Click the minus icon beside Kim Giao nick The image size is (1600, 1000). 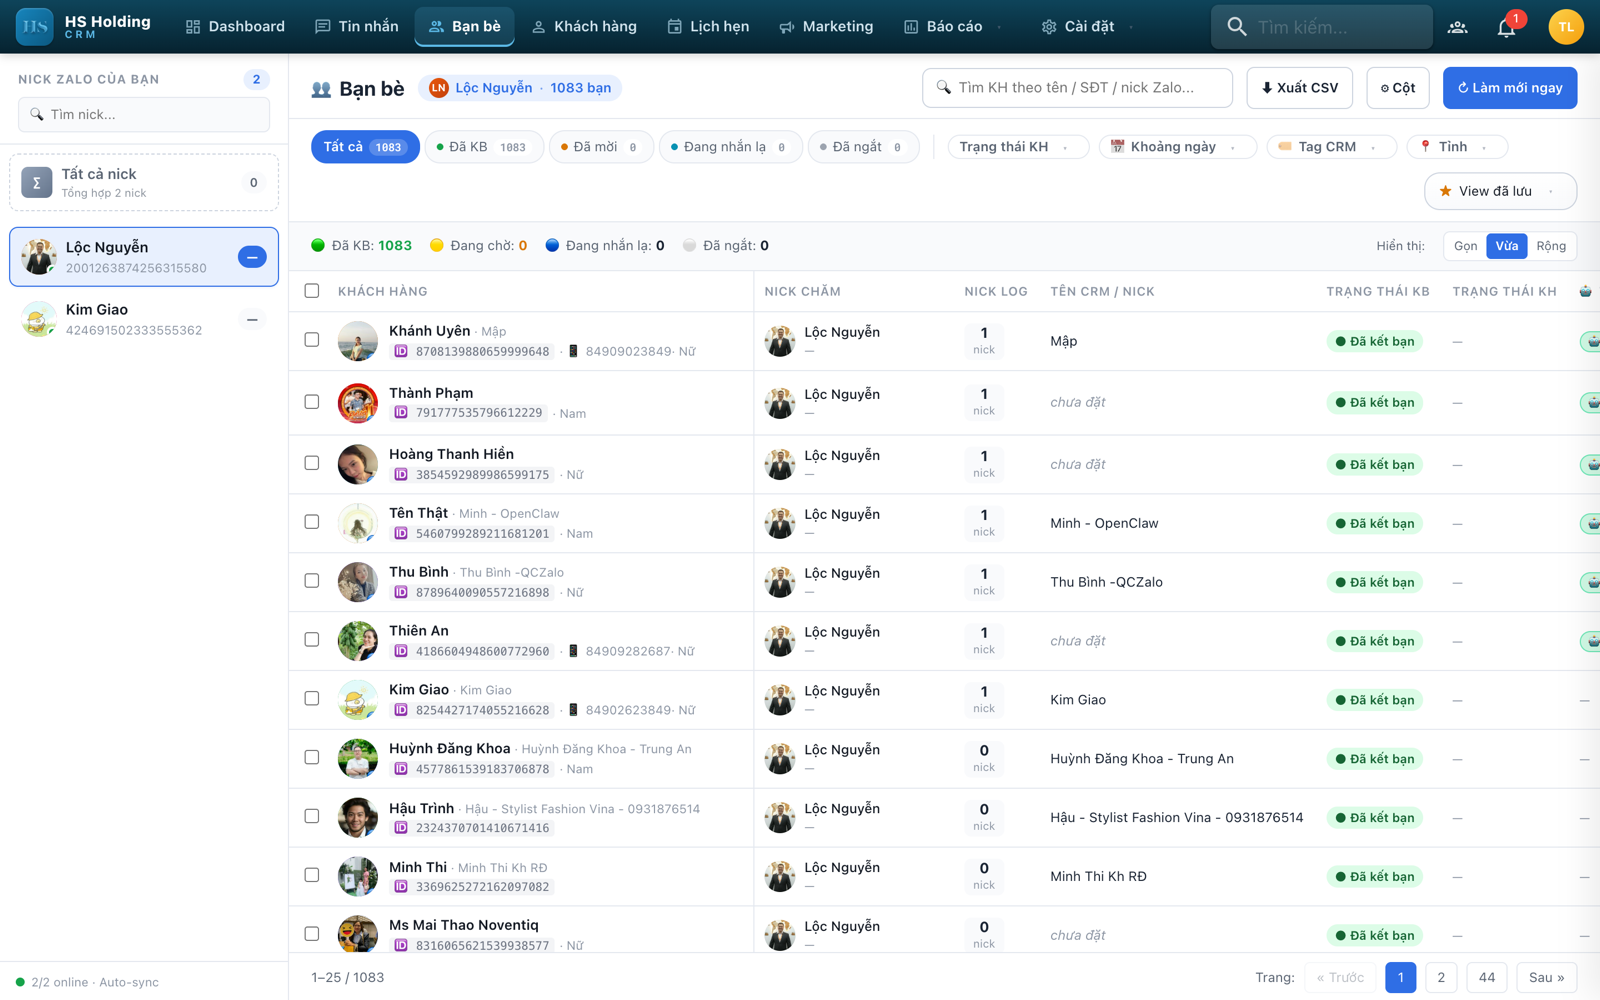(252, 319)
